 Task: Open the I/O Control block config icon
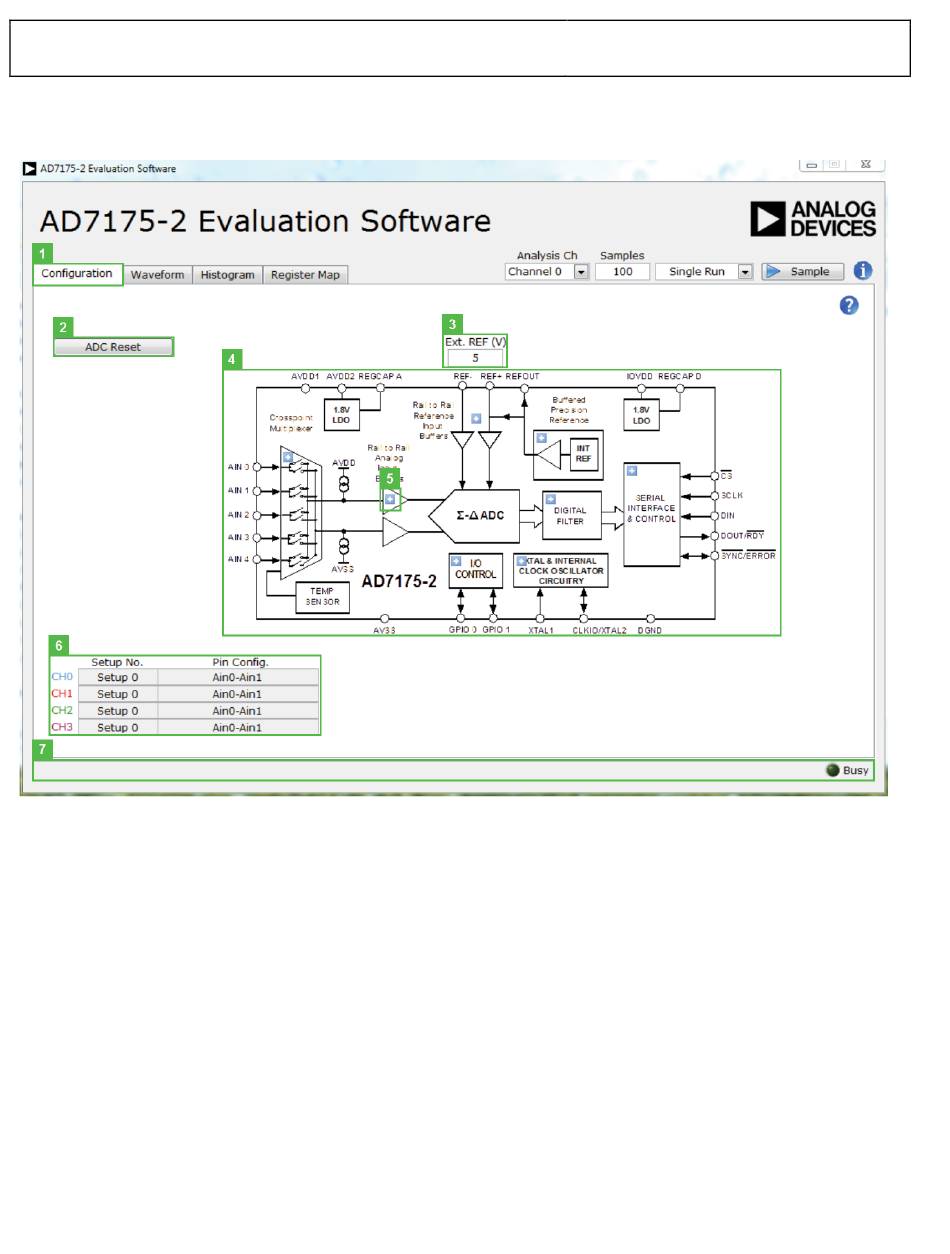pyautogui.click(x=456, y=561)
